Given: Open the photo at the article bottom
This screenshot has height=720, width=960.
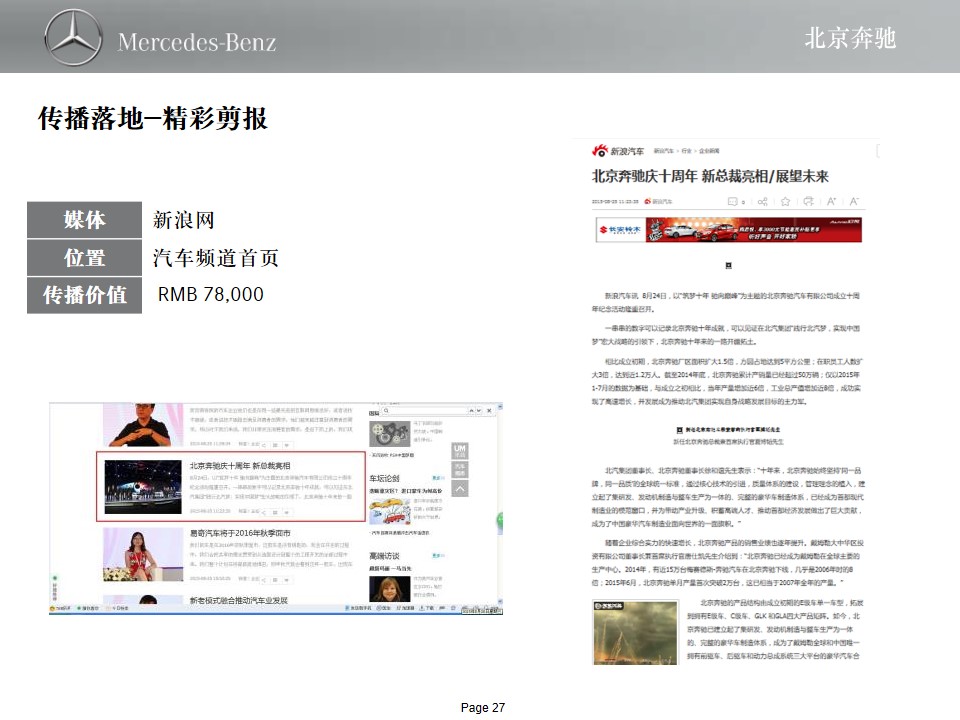Looking at the screenshot, I should [636, 632].
